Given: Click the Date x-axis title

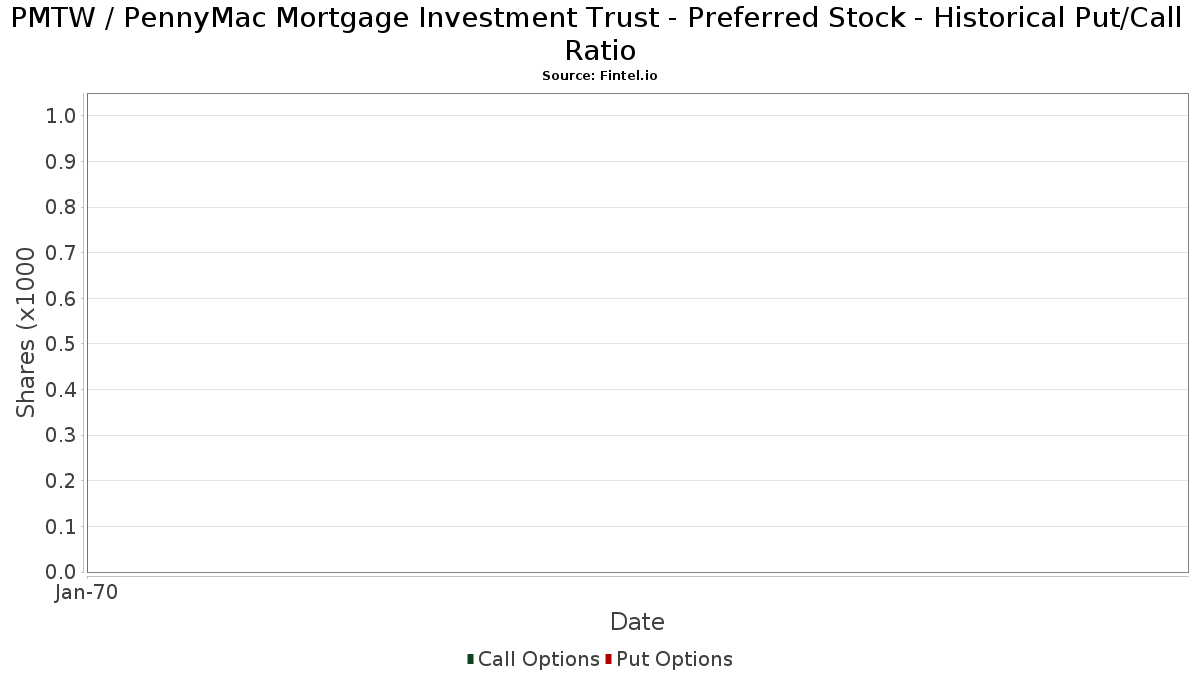Looking at the screenshot, I should (637, 622).
